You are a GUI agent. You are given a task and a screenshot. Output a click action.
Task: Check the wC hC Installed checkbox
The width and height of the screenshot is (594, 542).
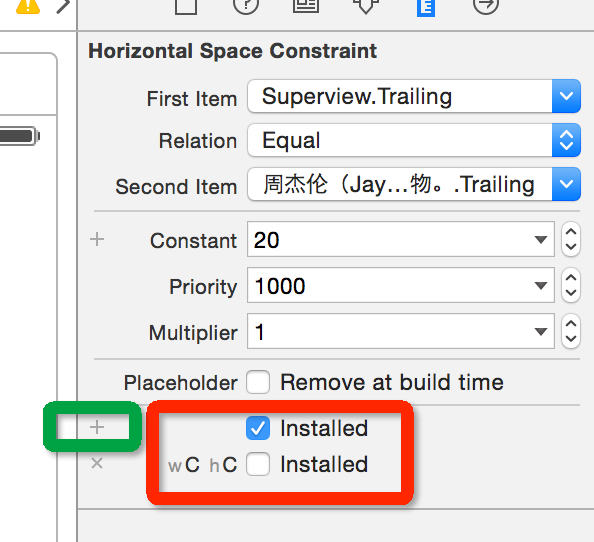[258, 464]
